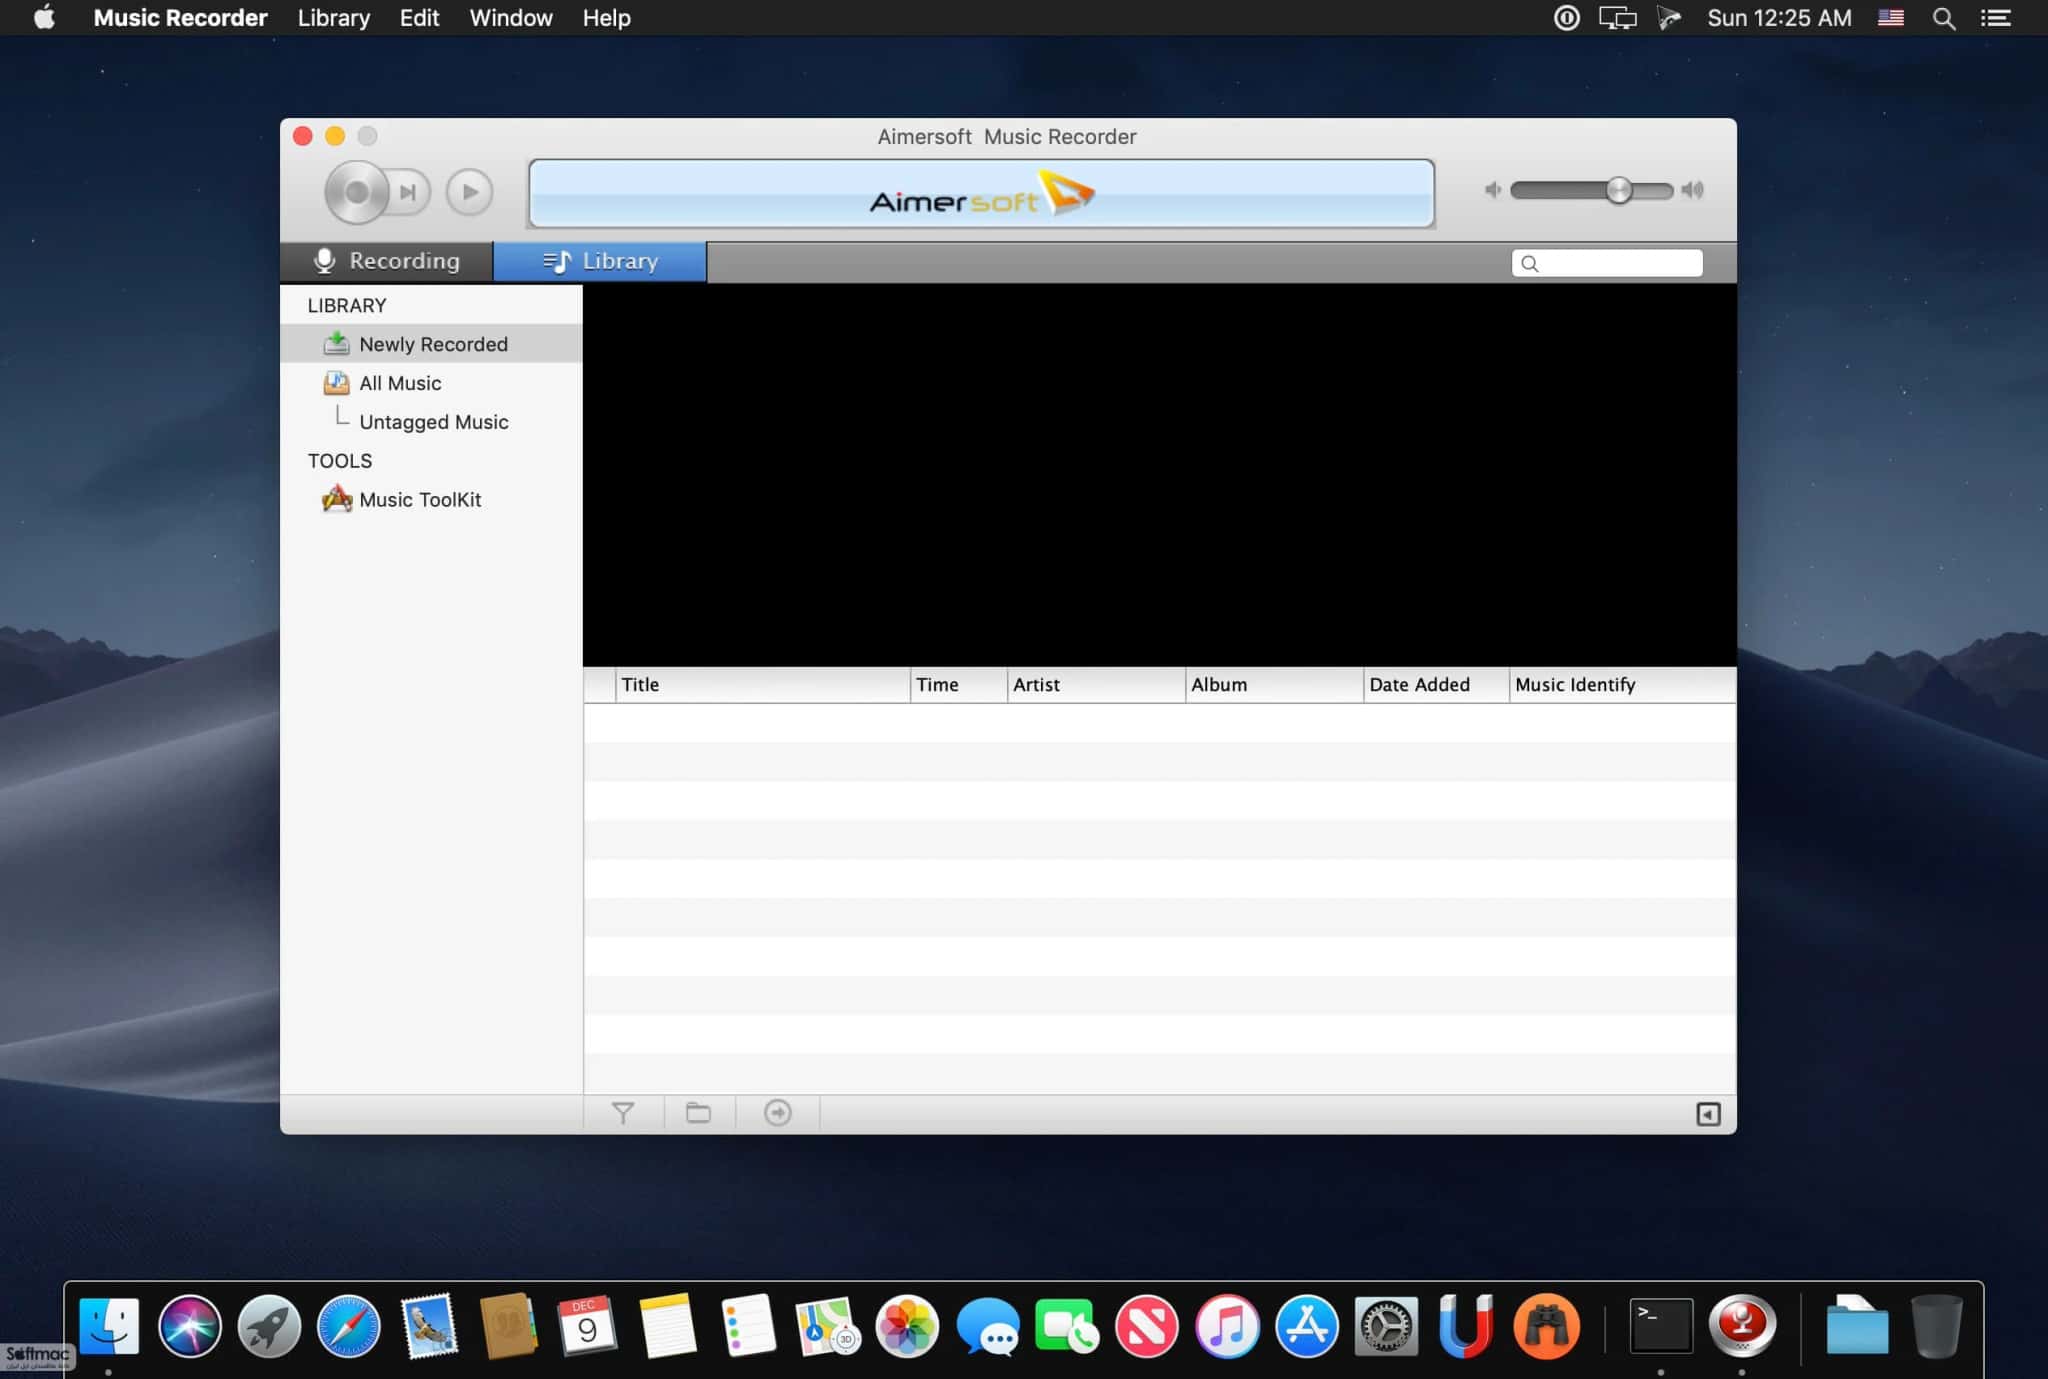The height and width of the screenshot is (1379, 2048).
Task: Click the Play button in toolbar
Action: coord(469,192)
